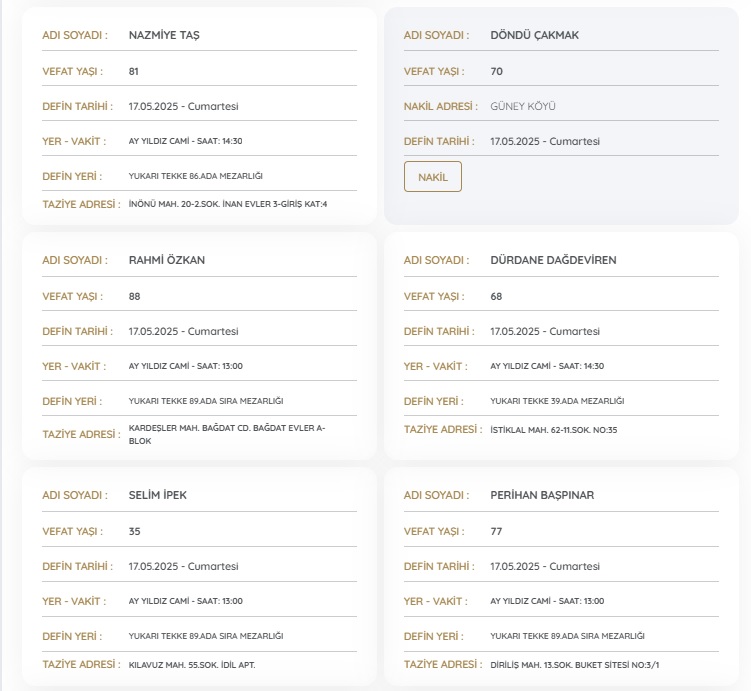Click age value 35 for Selim İpek
The width and height of the screenshot is (751, 691).
[135, 532]
